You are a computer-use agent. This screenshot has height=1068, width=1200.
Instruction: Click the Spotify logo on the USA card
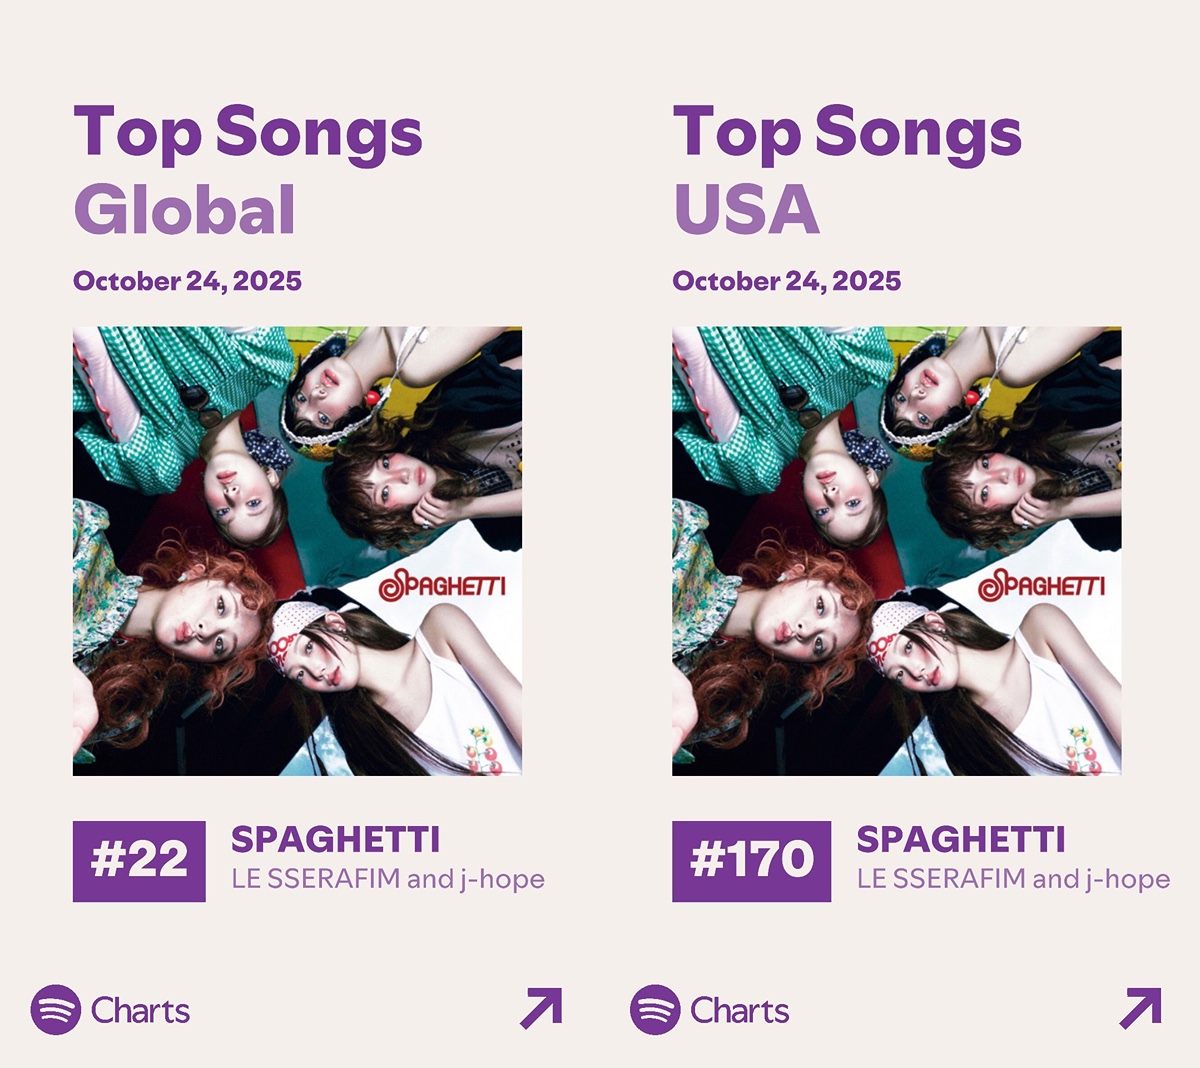[655, 1009]
